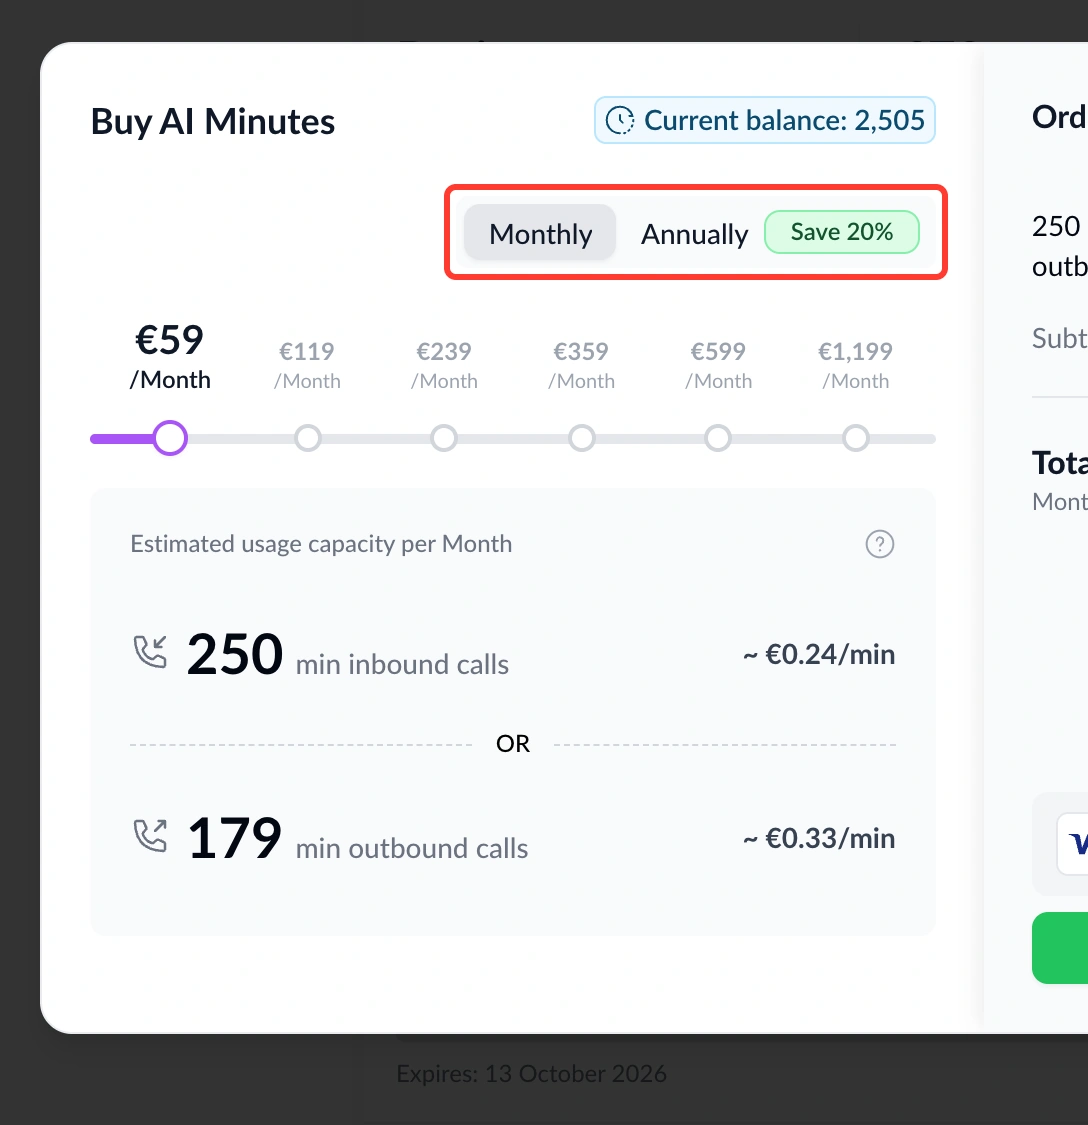Click the outbound call phone icon

(151, 836)
